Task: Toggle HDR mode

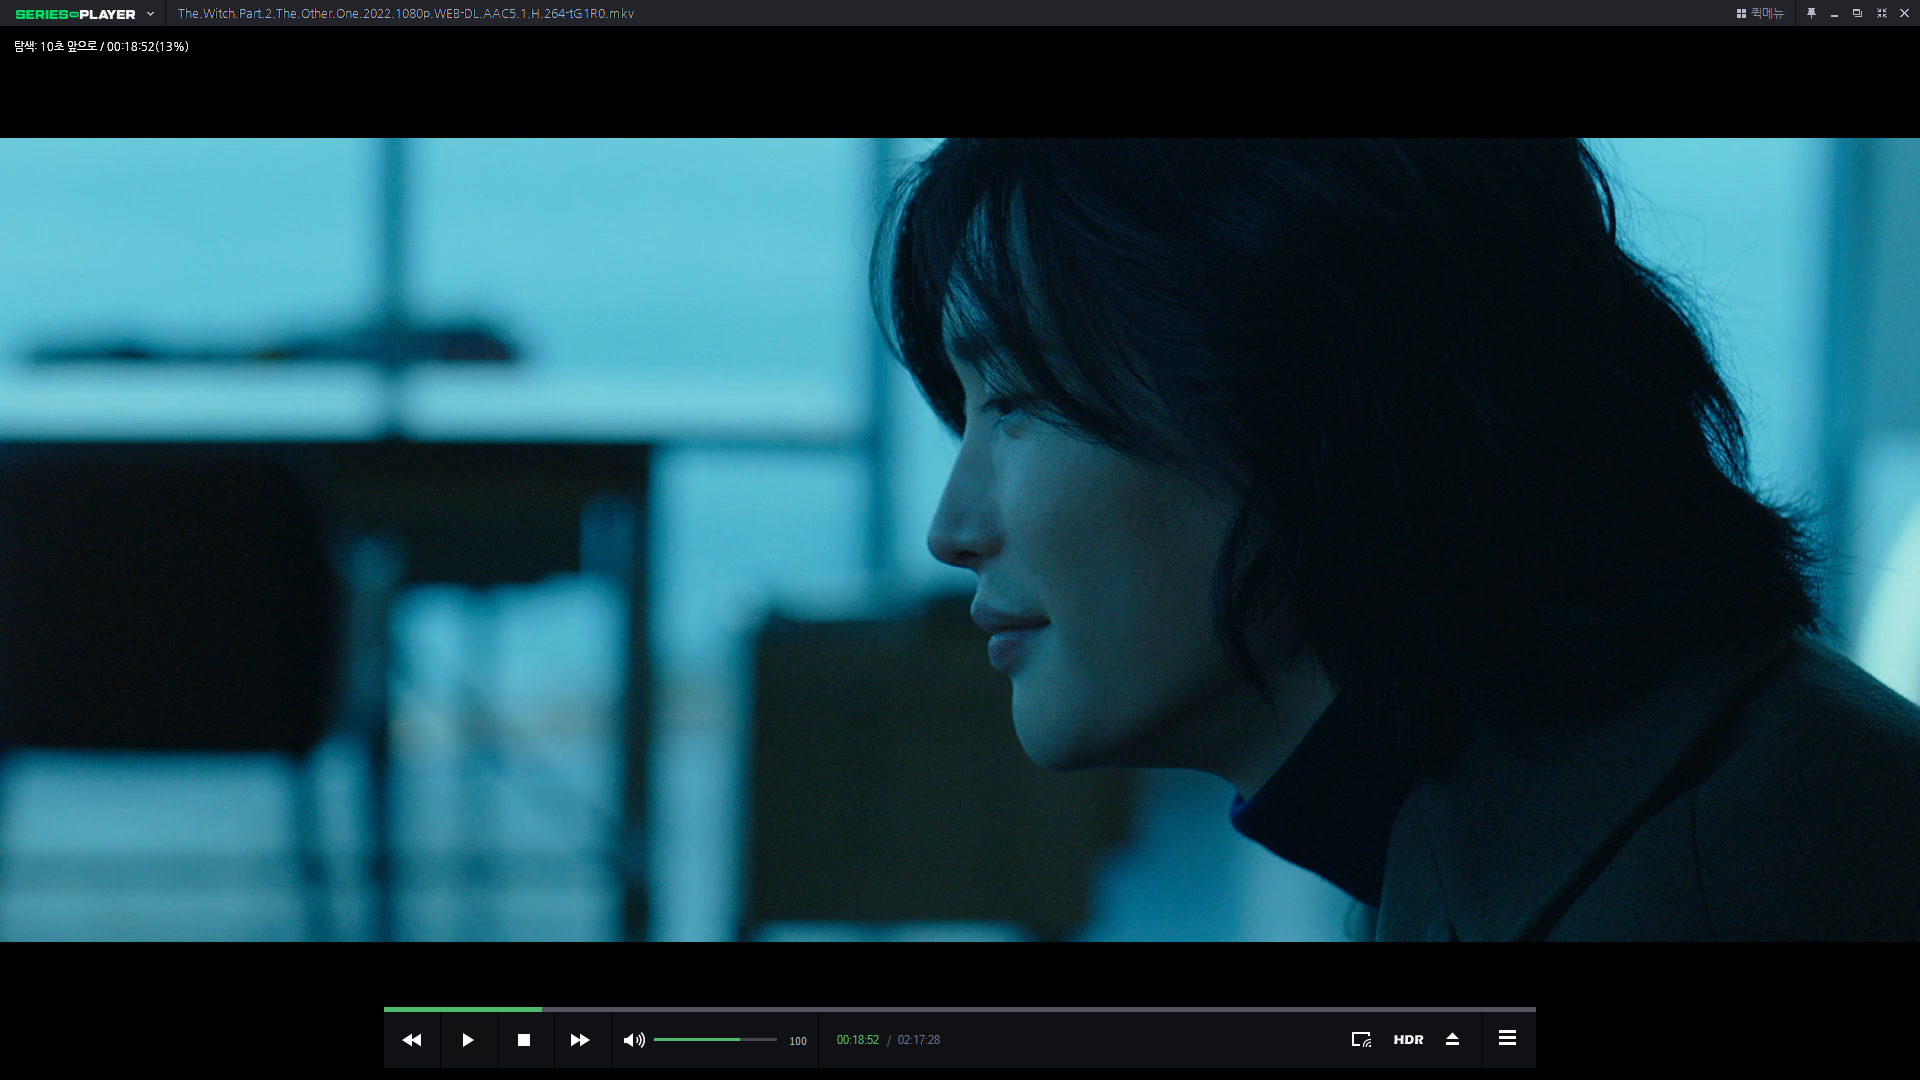Action: pos(1408,1040)
